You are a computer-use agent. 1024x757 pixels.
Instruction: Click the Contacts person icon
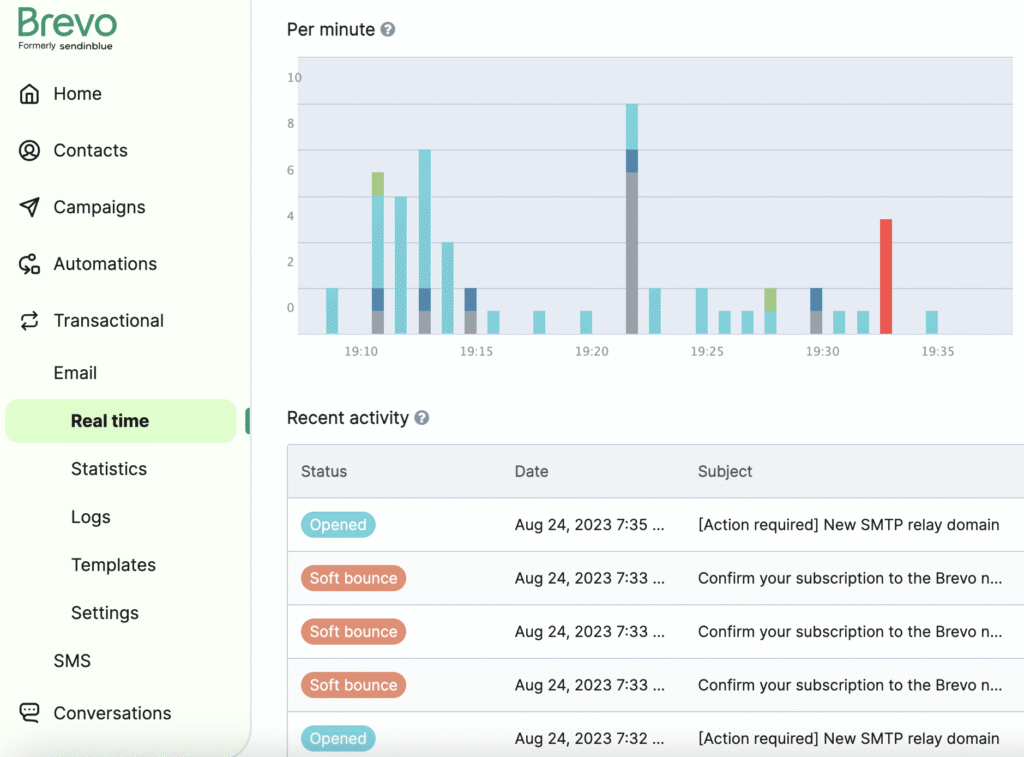coord(30,151)
